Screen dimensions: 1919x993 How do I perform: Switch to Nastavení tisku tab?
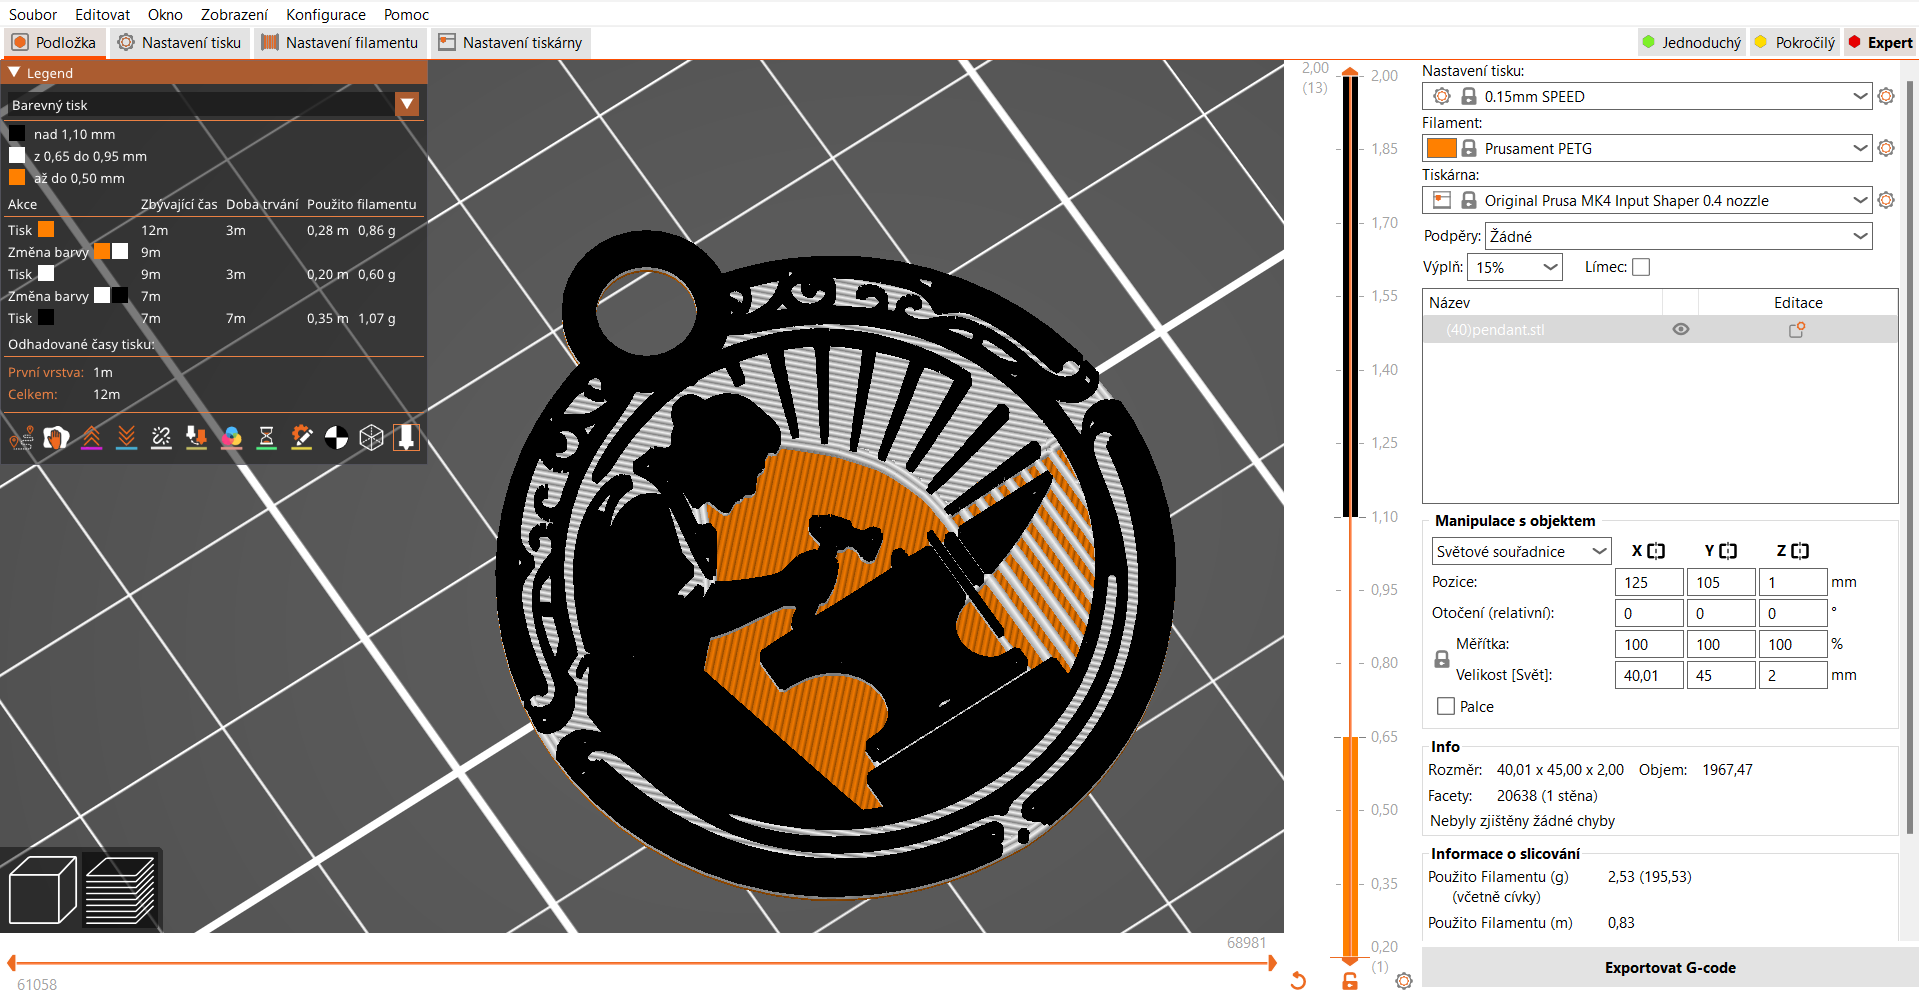179,42
